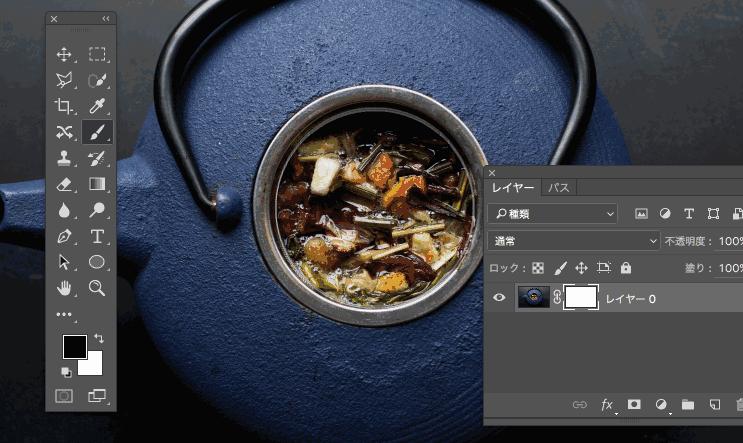The image size is (743, 443).
Task: Filter layers by type layers icon
Action: click(x=689, y=214)
